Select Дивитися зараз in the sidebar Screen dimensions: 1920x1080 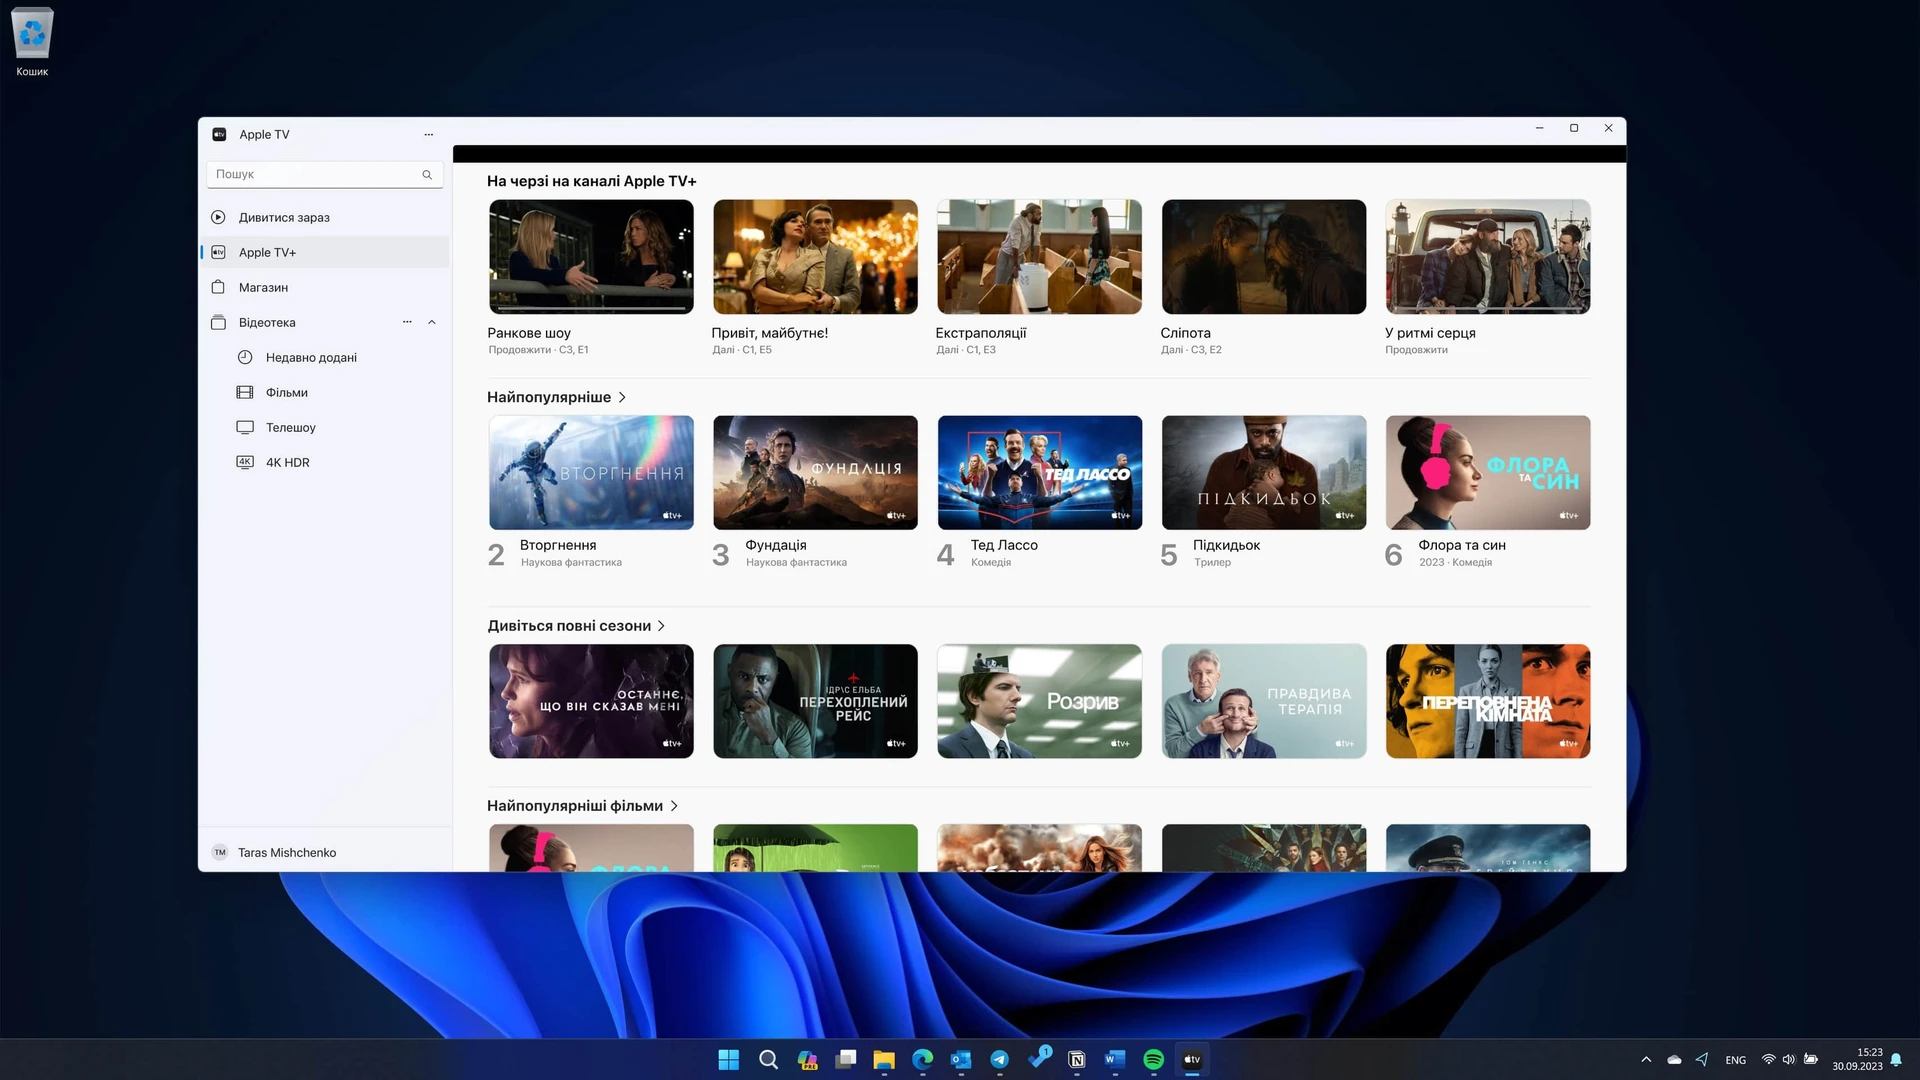324,217
